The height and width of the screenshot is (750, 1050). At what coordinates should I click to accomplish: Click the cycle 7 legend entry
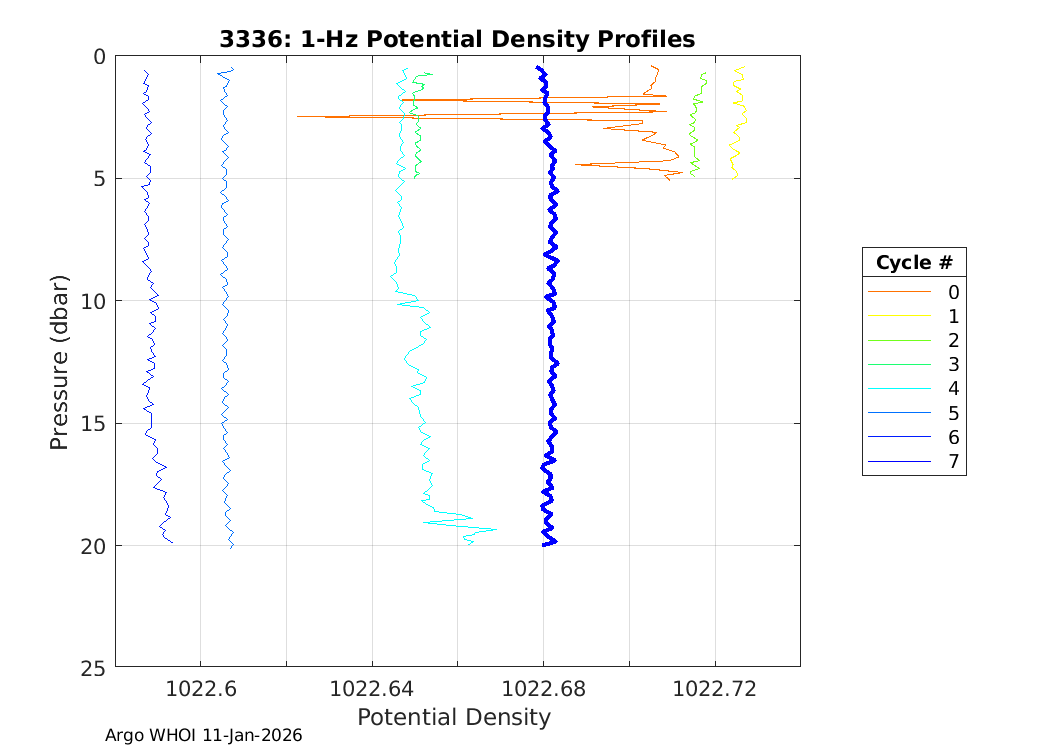click(x=914, y=461)
